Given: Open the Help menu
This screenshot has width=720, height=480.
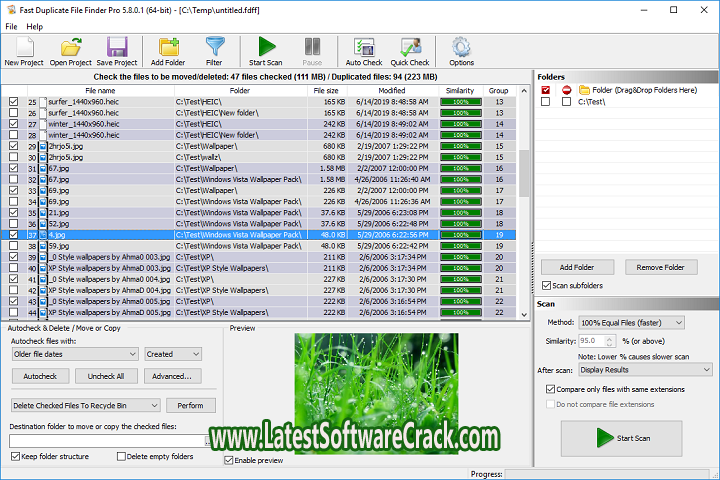Looking at the screenshot, I should 35,26.
